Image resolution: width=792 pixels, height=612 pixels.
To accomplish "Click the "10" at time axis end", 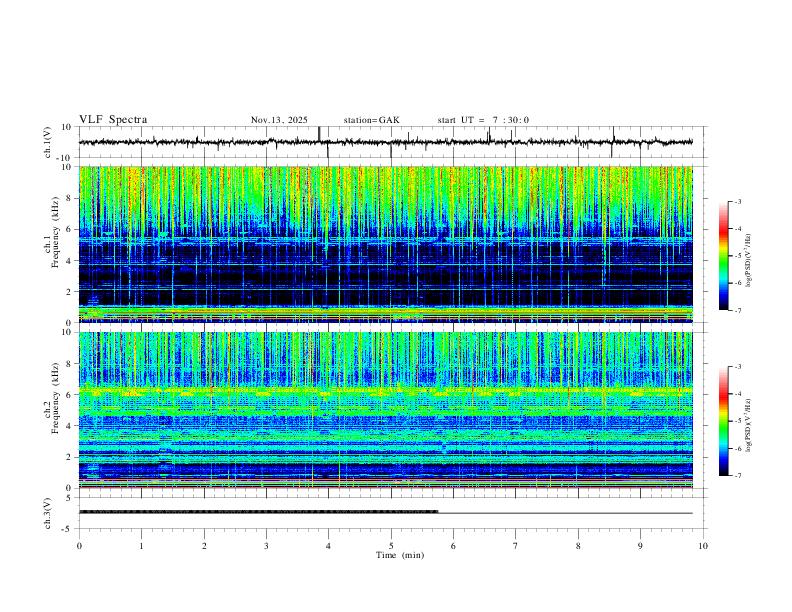I will [703, 546].
